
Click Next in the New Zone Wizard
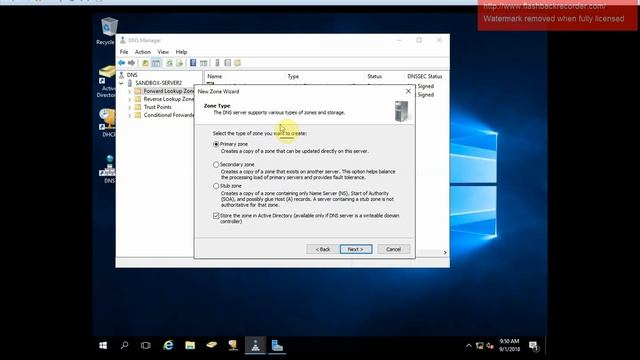pos(356,249)
